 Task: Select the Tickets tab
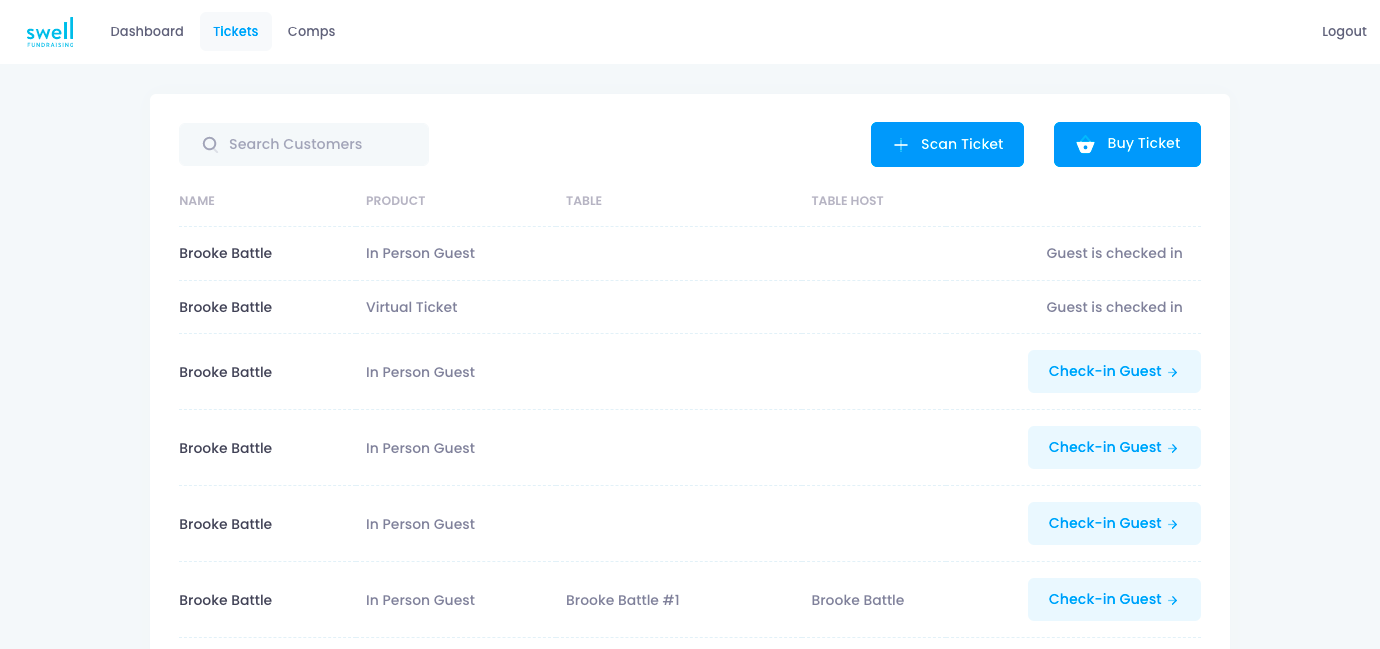click(x=236, y=32)
